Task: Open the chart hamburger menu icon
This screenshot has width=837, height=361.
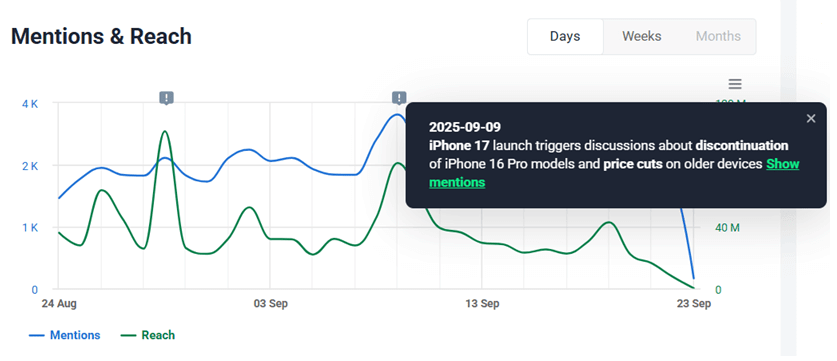Action: coord(735,84)
